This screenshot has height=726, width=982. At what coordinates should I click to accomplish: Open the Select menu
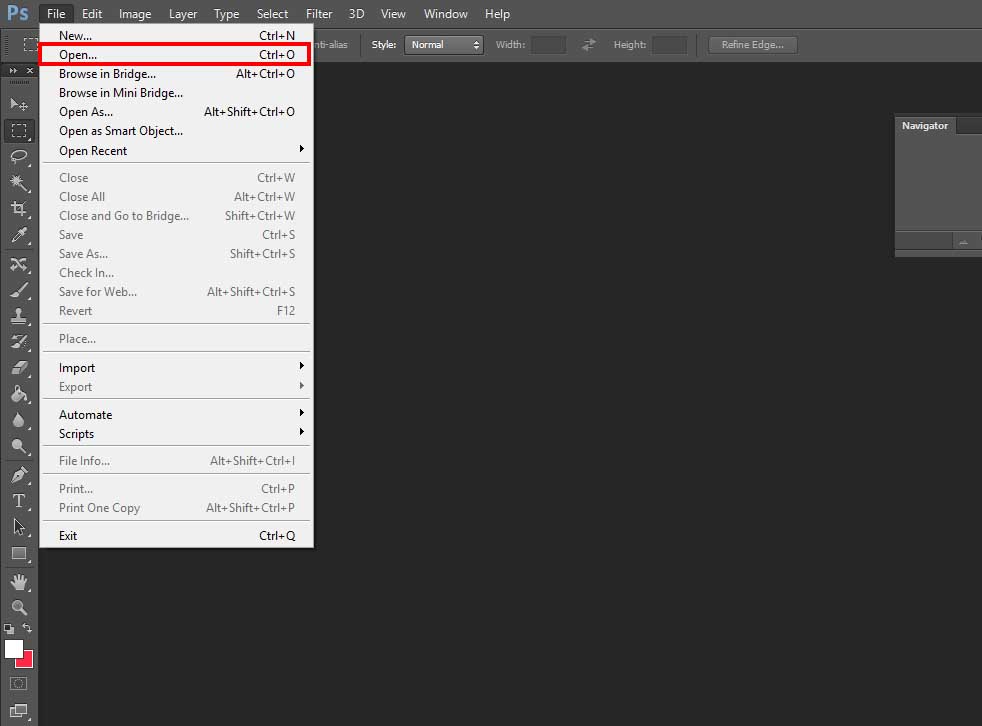272,14
